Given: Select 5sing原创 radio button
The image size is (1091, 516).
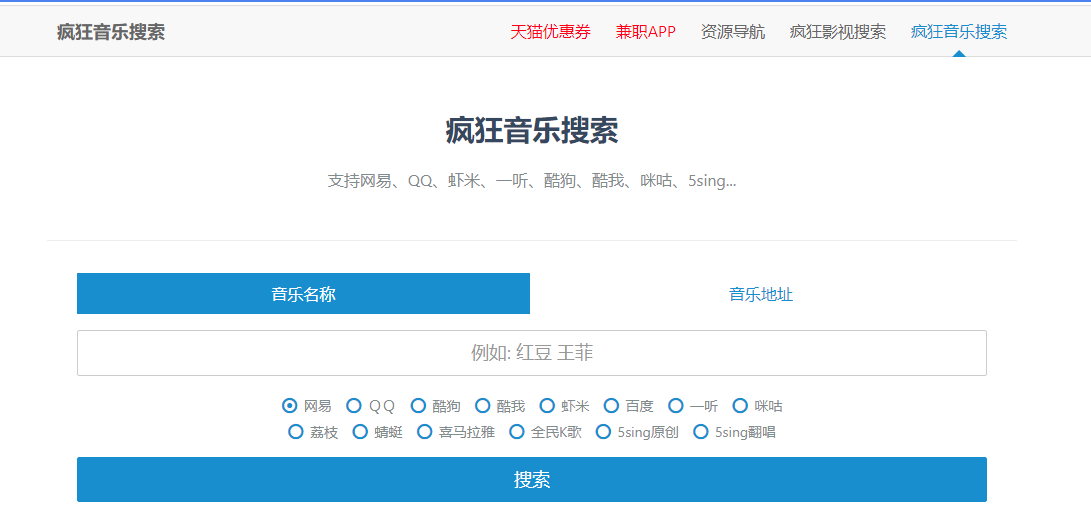Looking at the screenshot, I should tap(603, 432).
